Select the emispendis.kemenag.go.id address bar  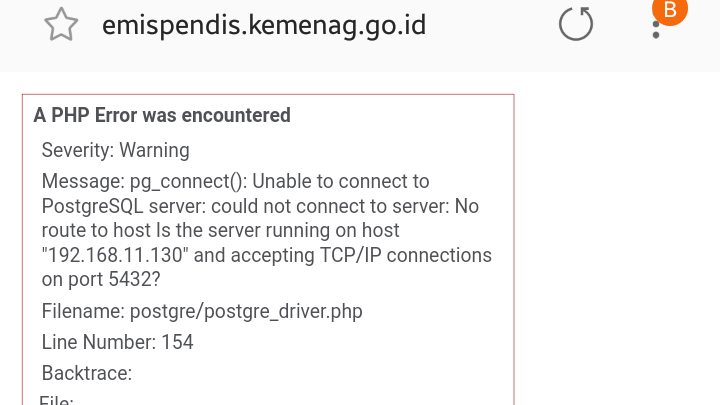pyautogui.click(x=264, y=25)
